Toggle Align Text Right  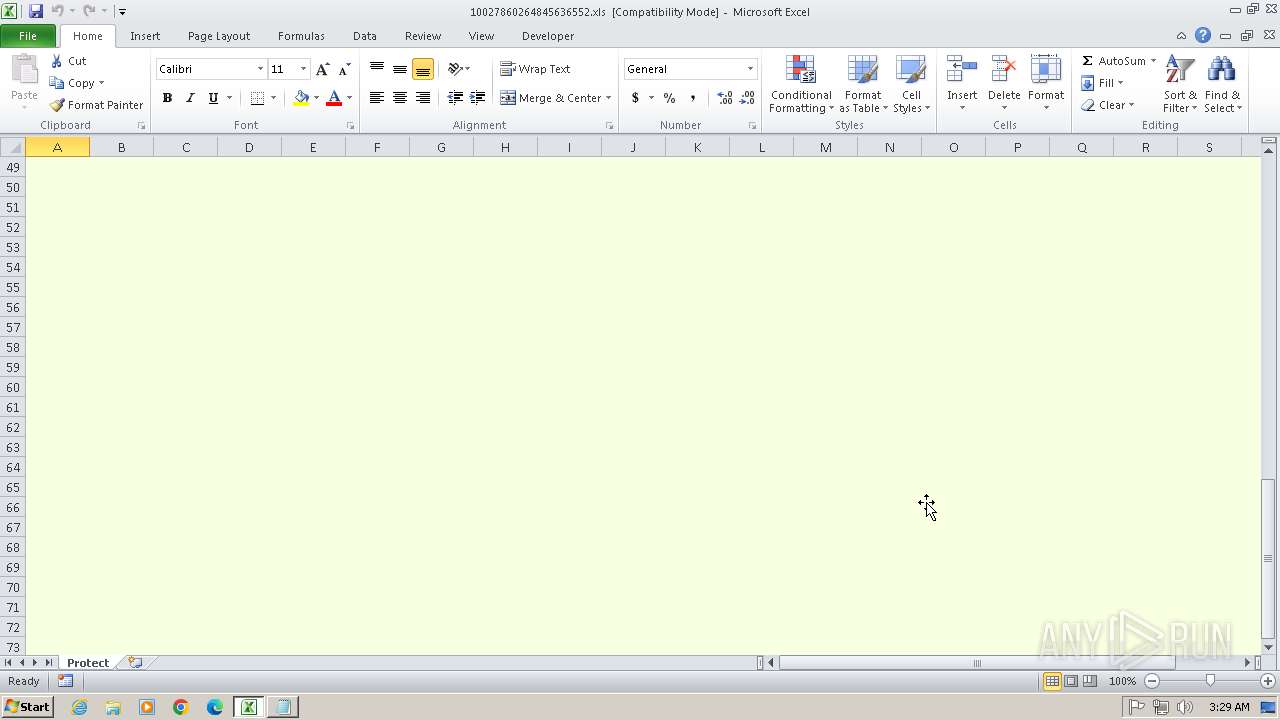point(423,98)
